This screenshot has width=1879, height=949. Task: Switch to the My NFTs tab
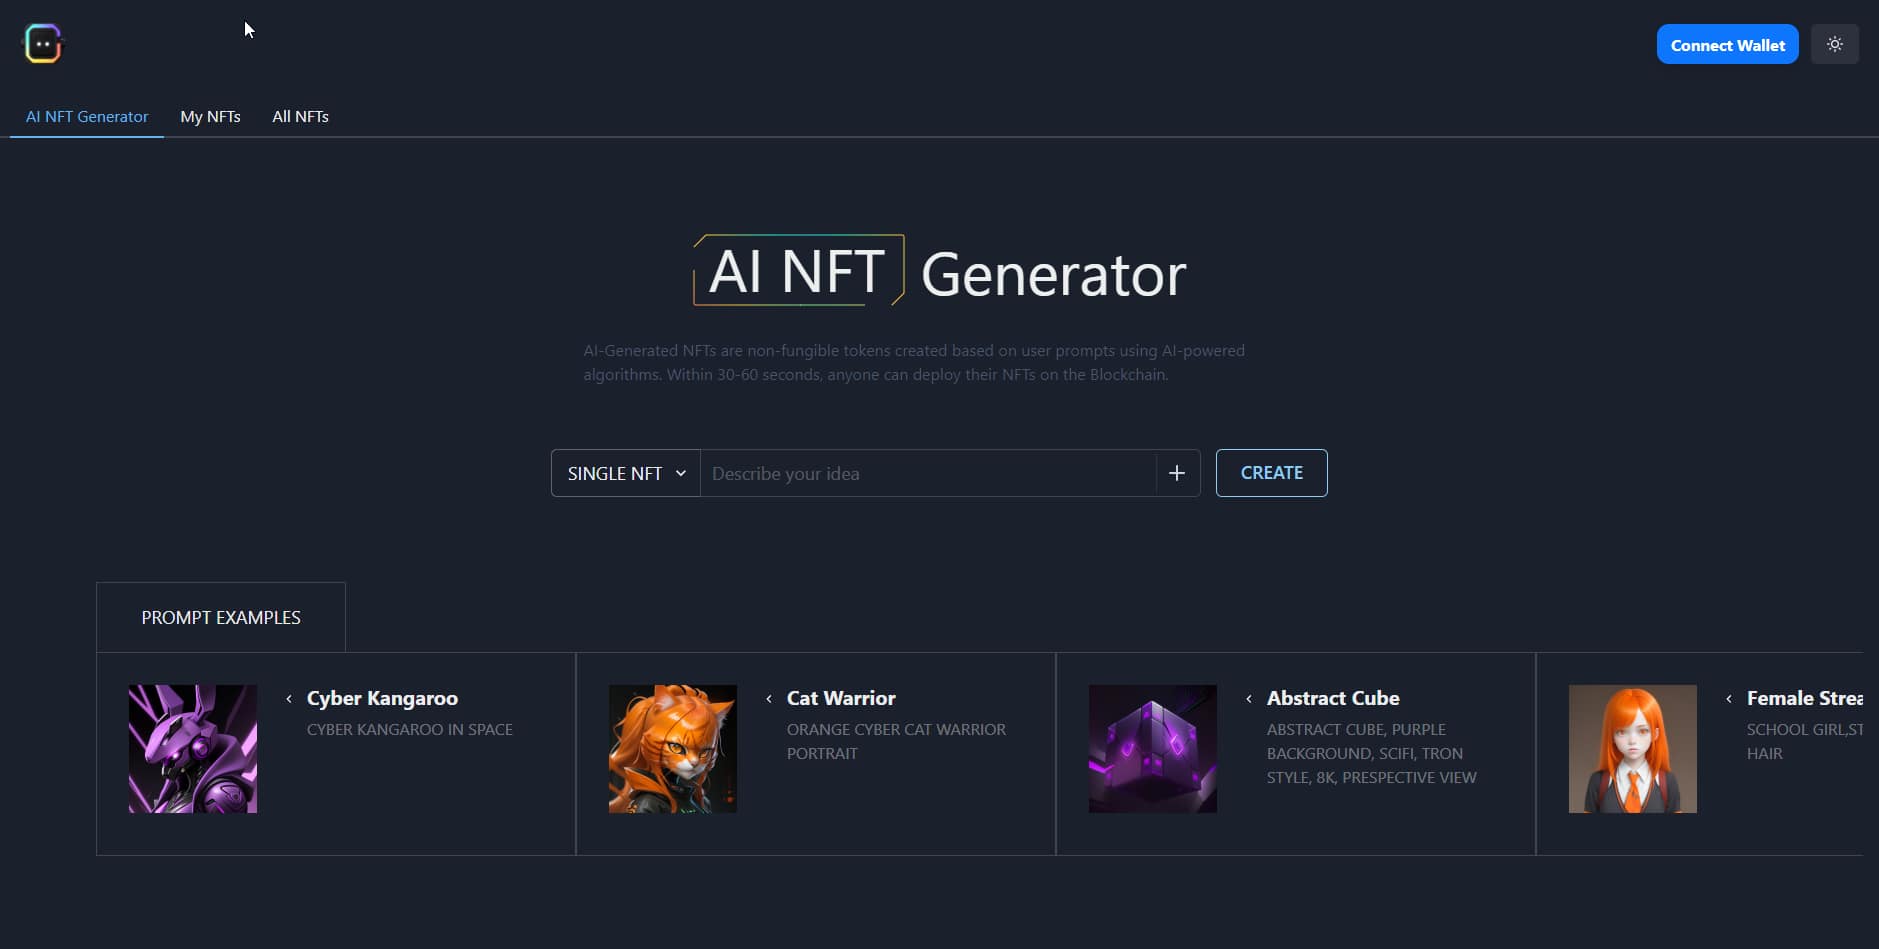(210, 116)
